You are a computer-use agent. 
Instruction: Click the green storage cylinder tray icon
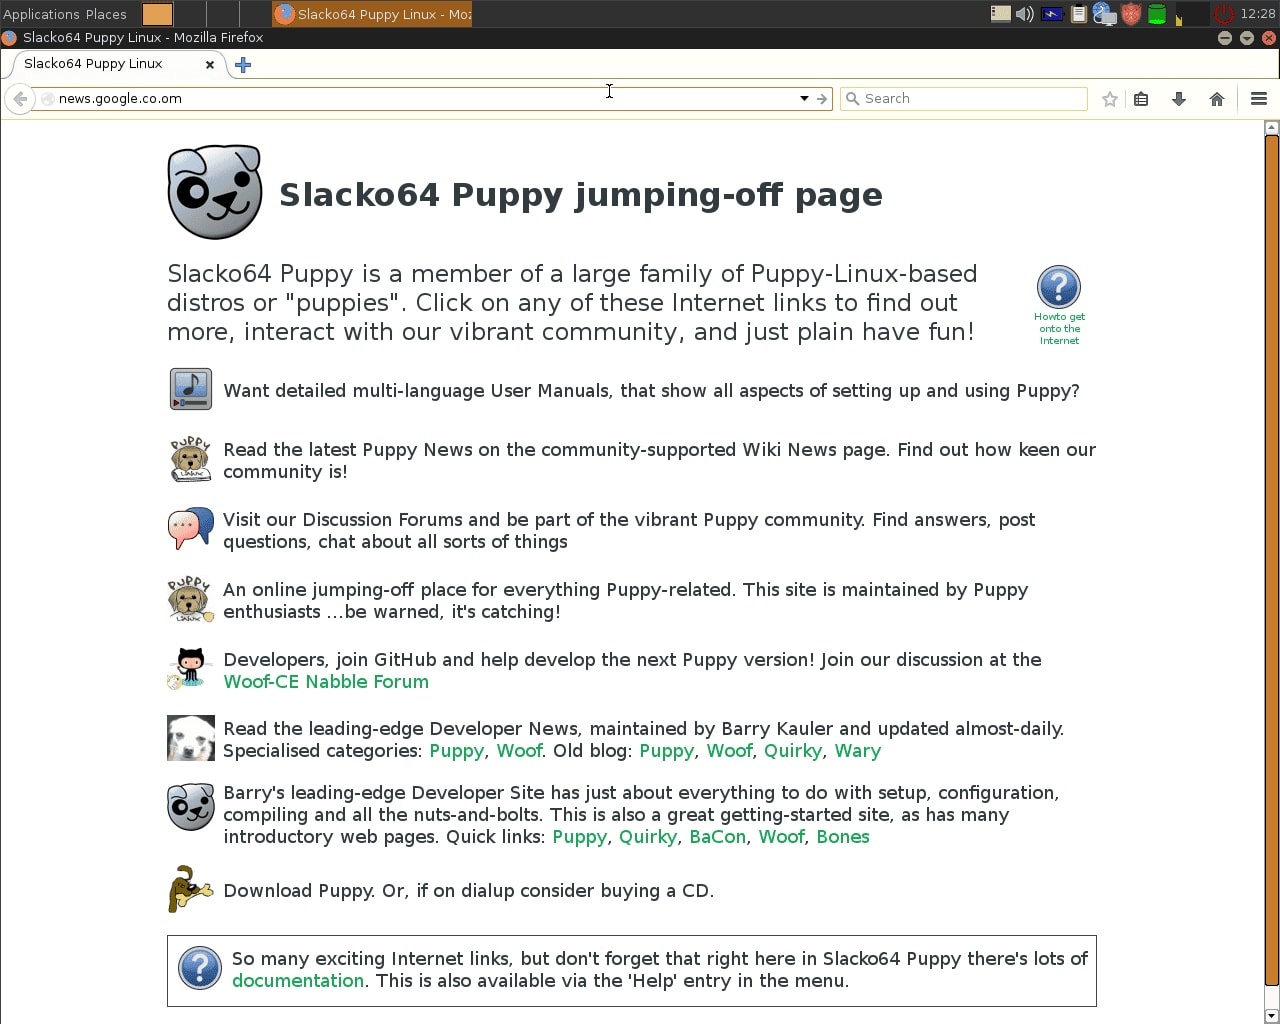1157,14
